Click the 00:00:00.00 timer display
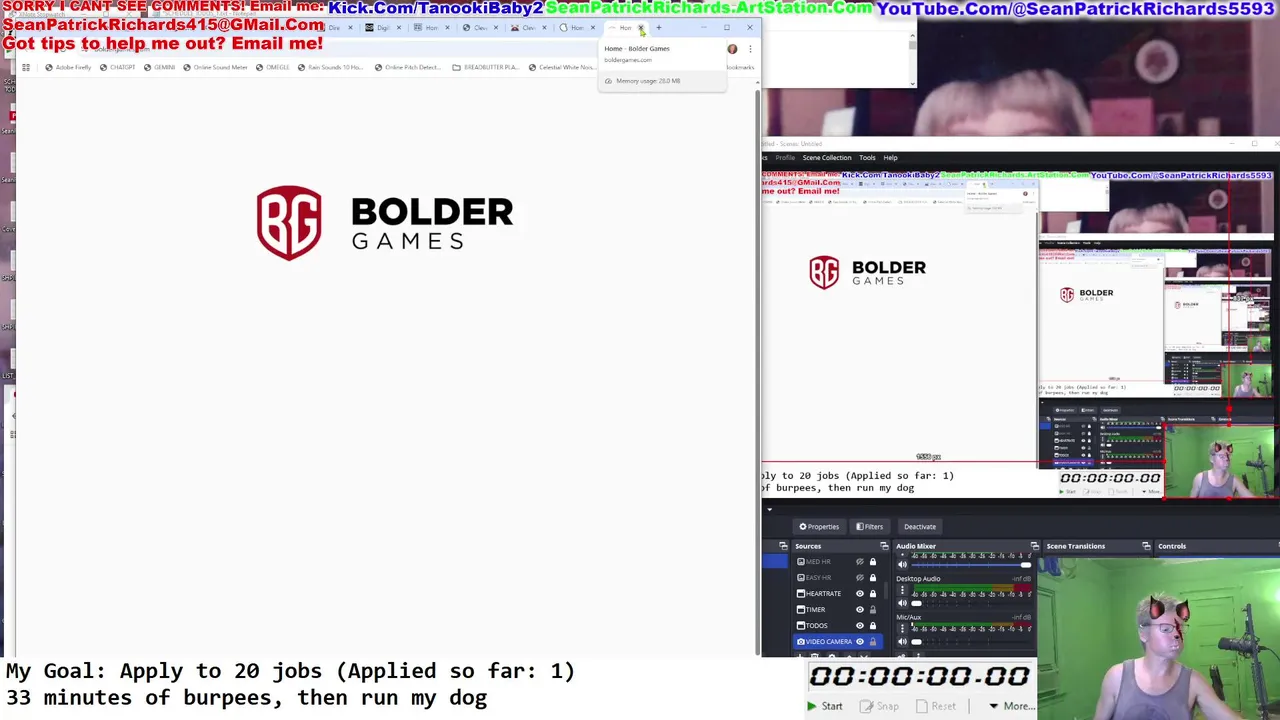Screen dimensions: 1280x720 (x=919, y=677)
